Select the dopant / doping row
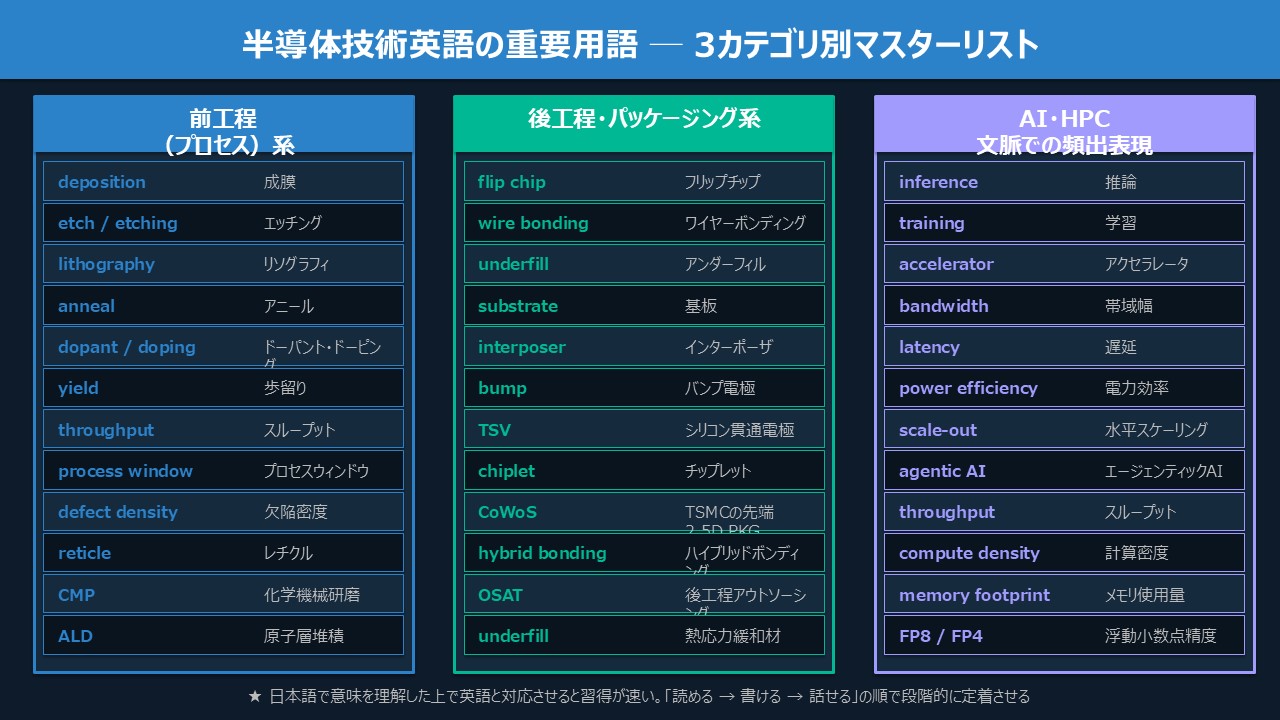 224,347
